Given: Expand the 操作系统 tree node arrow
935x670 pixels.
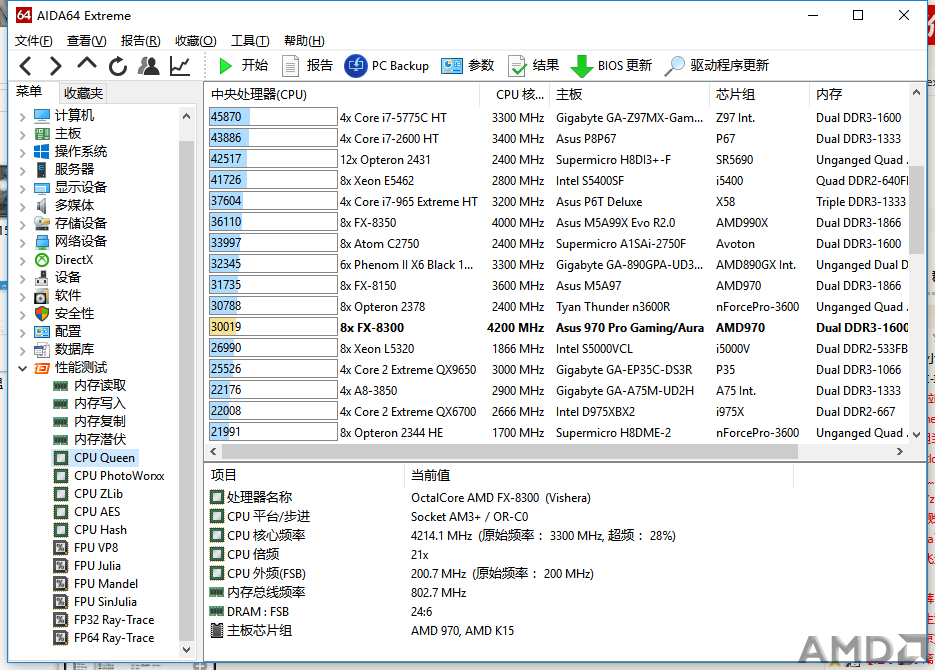Looking at the screenshot, I should [x=22, y=153].
